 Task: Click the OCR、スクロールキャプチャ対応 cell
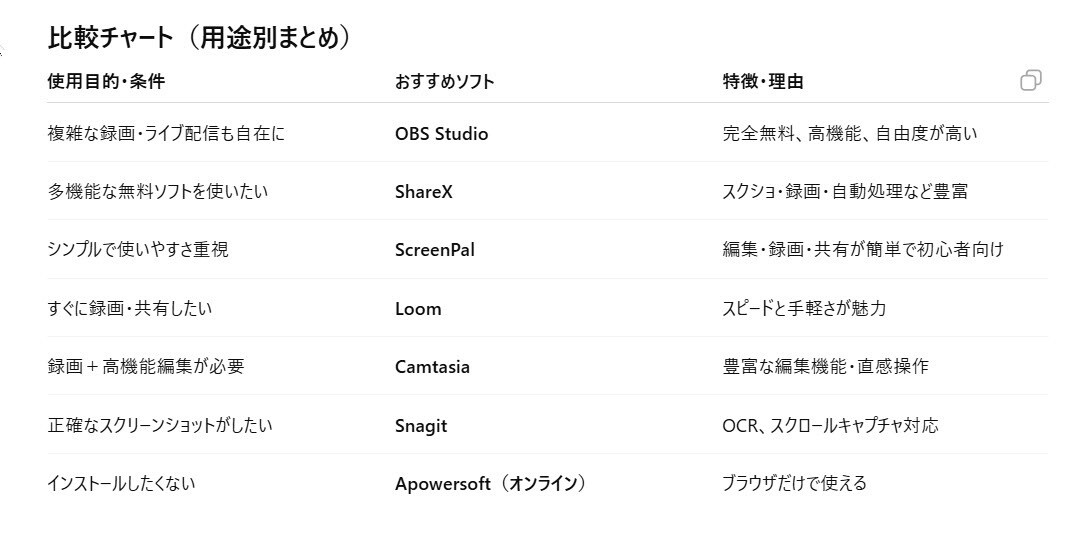830,426
